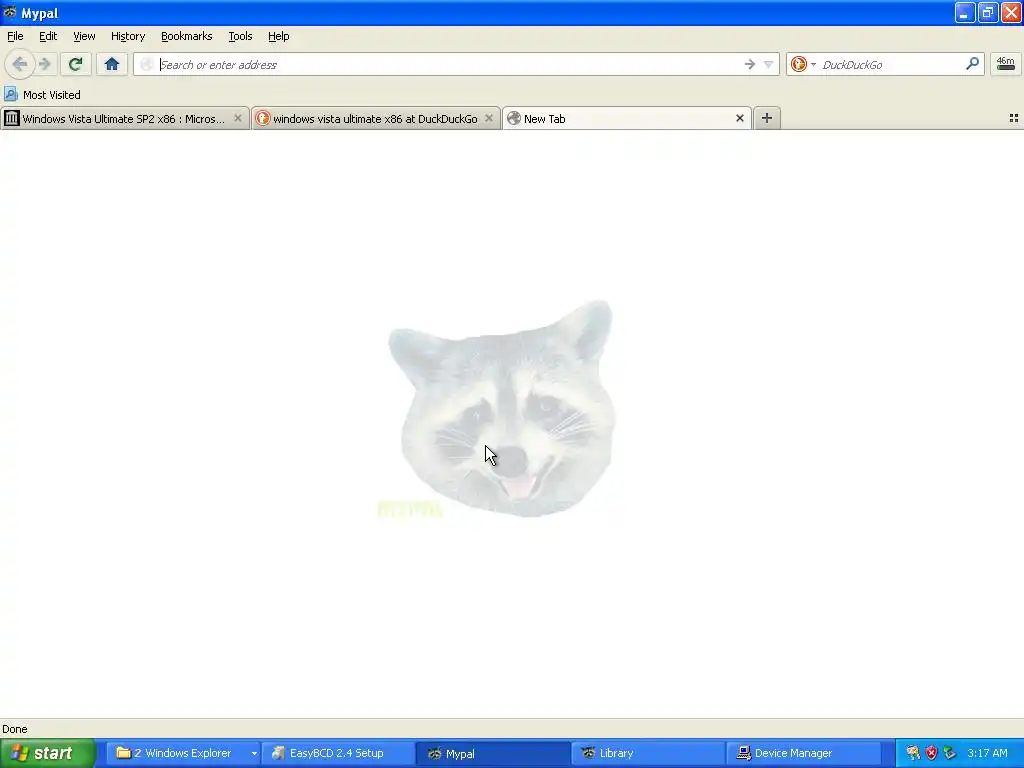Click the Windows Start button
The image size is (1024, 768).
[x=47, y=753]
